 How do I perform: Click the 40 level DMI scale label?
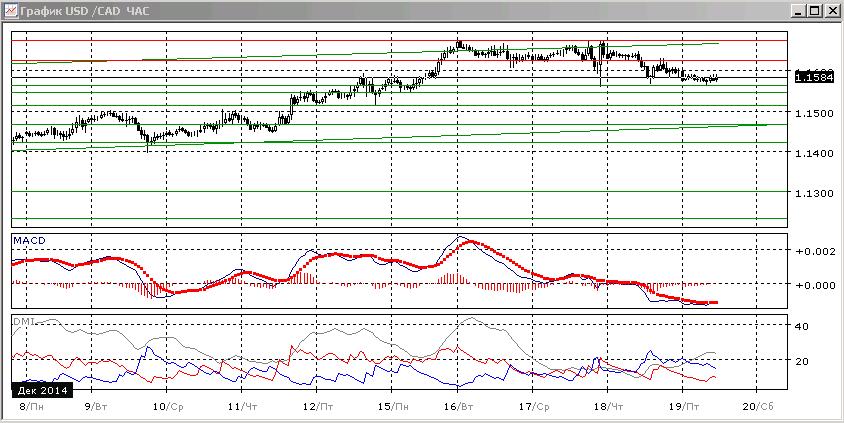802,326
